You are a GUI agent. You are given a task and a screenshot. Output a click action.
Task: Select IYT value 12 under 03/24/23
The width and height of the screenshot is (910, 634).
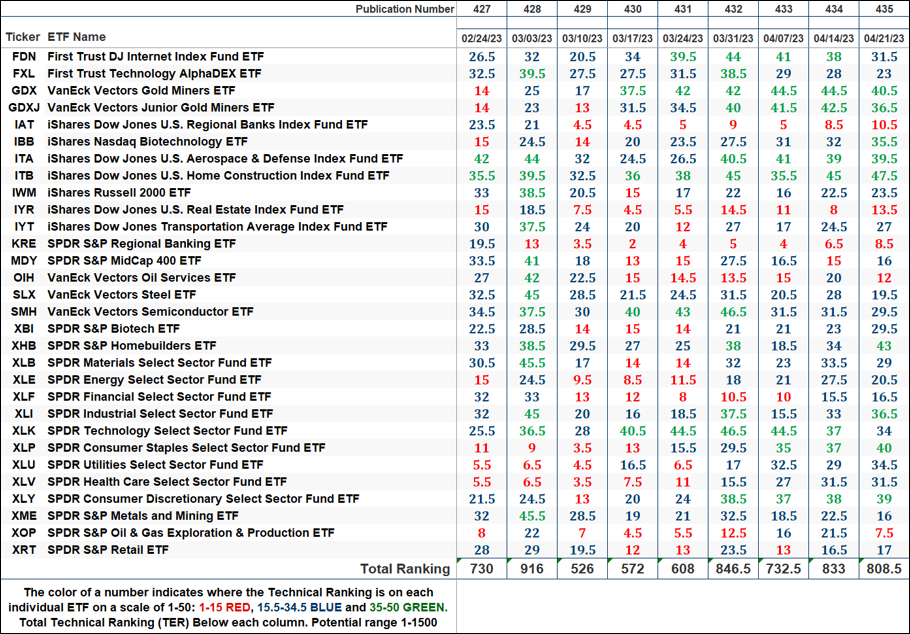pyautogui.click(x=682, y=227)
